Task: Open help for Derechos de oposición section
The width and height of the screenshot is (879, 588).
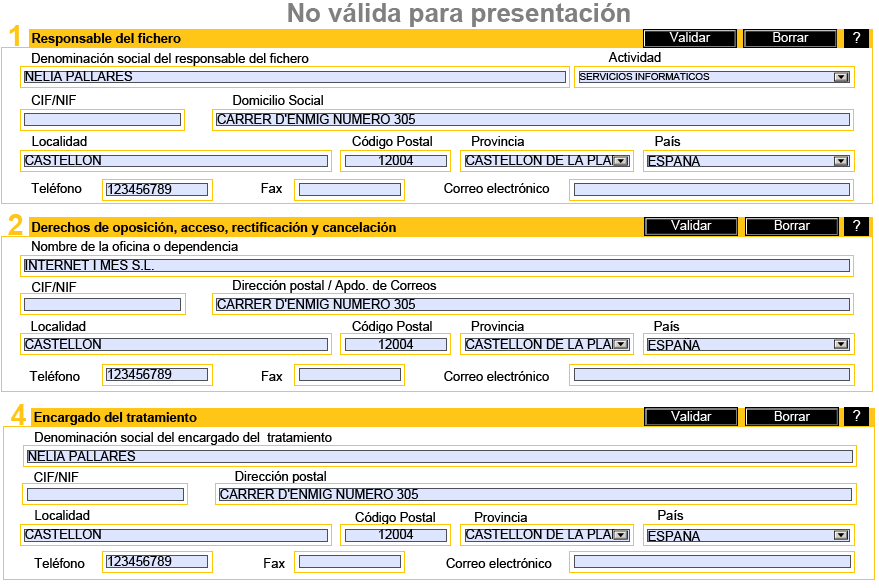Action: point(857,226)
